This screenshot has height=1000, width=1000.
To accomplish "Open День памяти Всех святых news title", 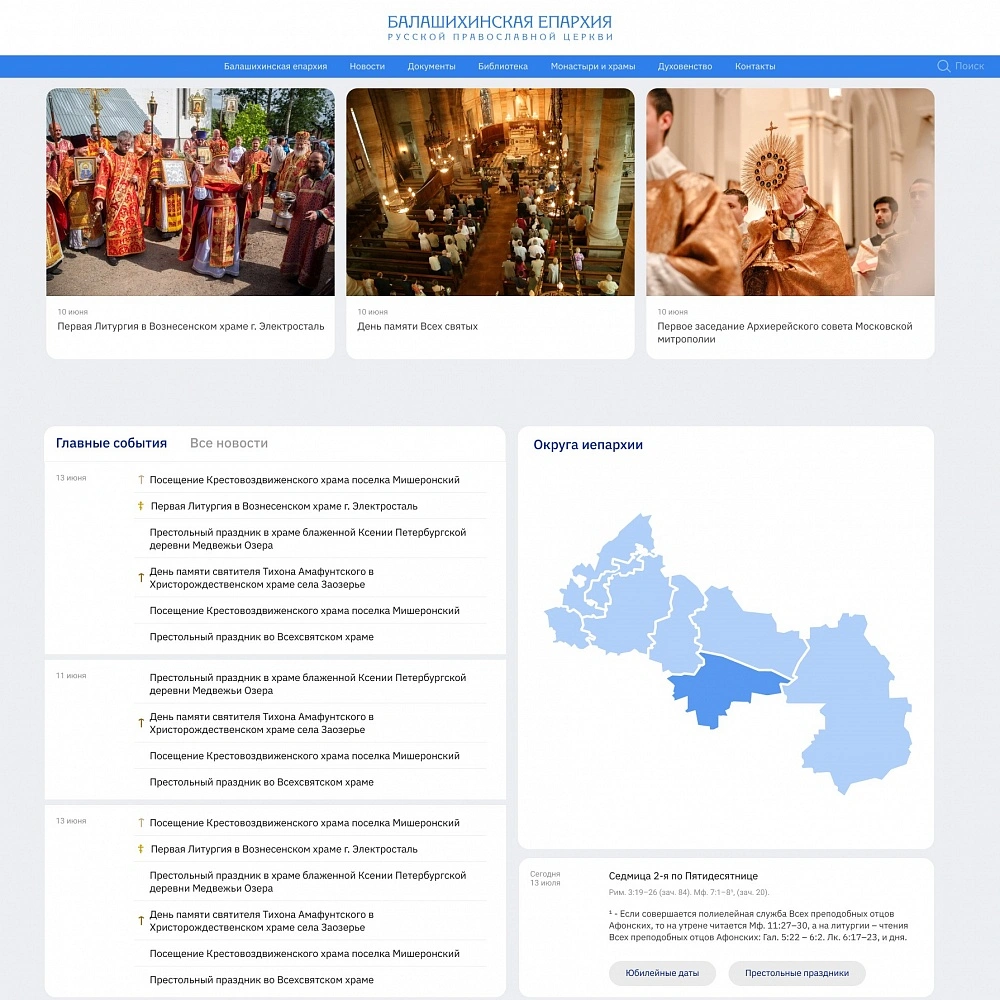I will (417, 327).
